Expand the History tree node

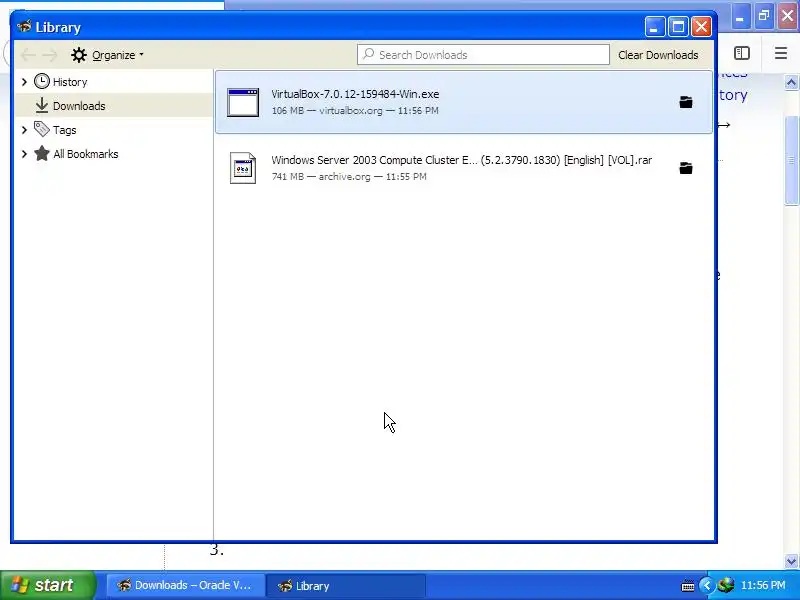pos(24,82)
